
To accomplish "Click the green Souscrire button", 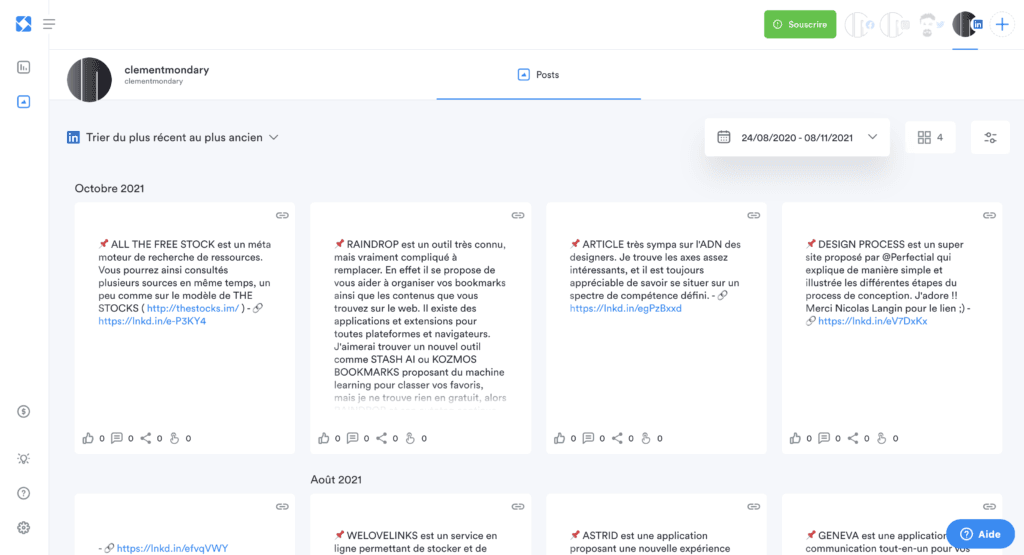I will point(800,24).
